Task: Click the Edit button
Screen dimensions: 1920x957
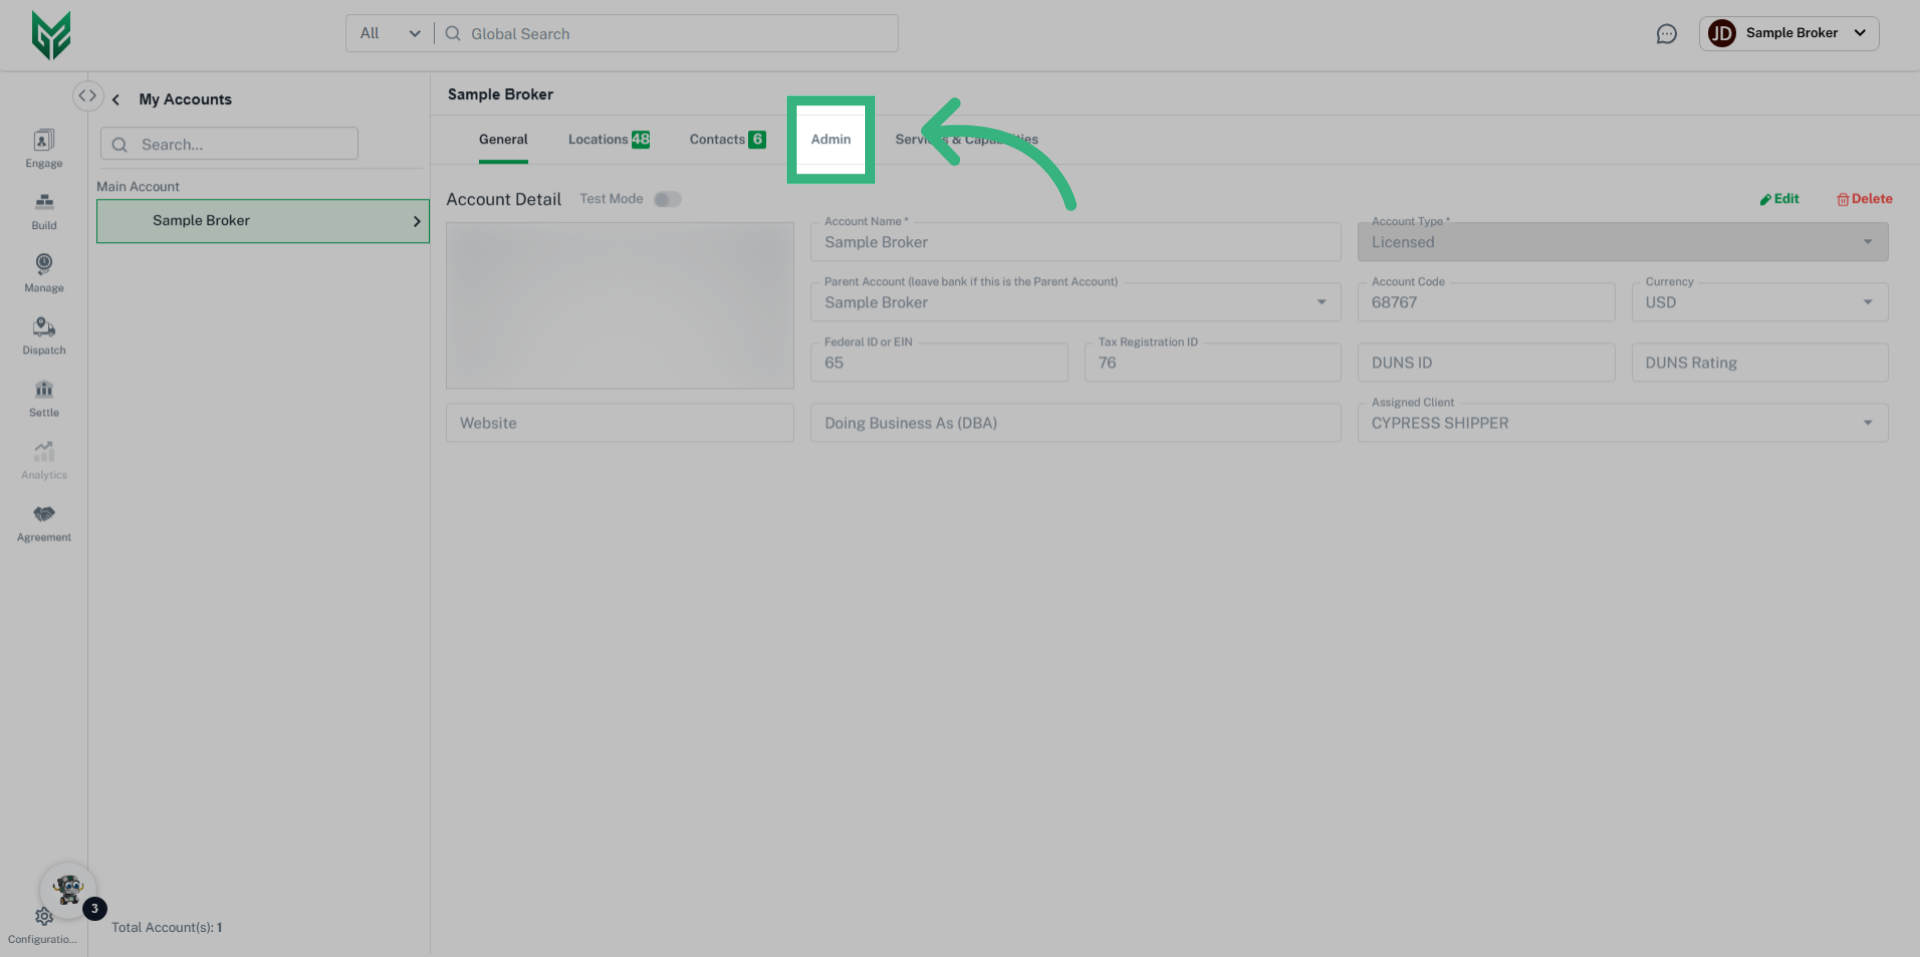Action: pyautogui.click(x=1779, y=199)
